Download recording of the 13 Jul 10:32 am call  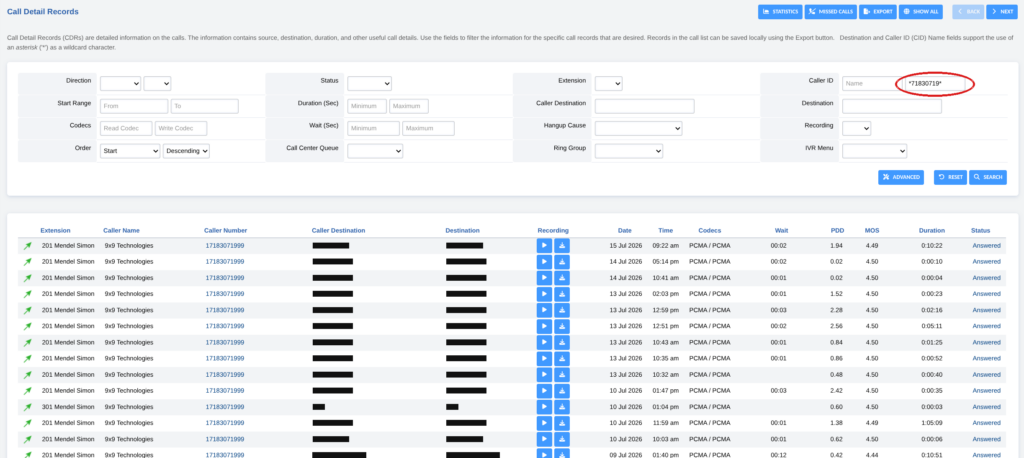[562, 374]
